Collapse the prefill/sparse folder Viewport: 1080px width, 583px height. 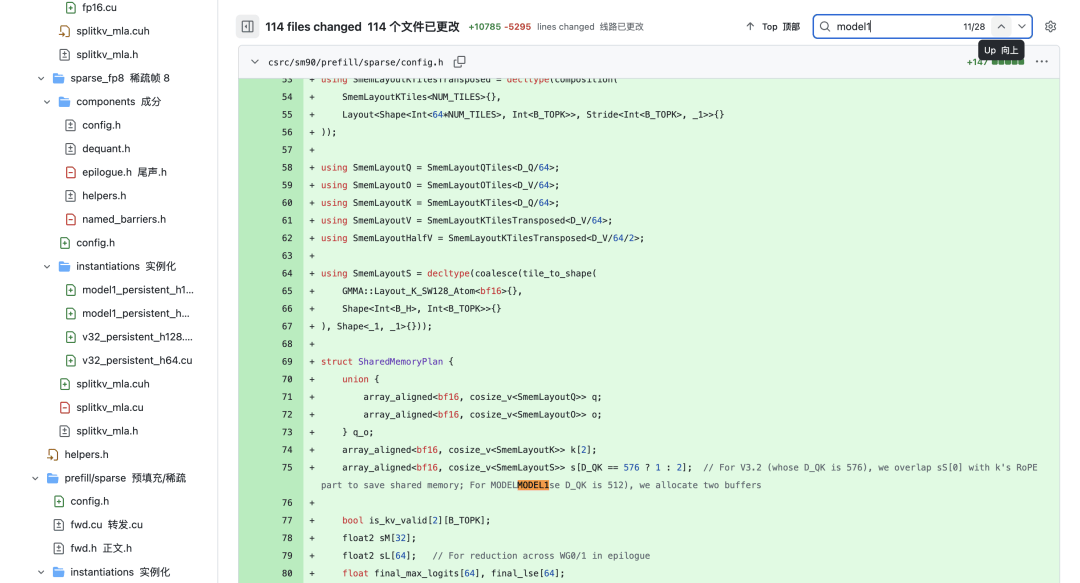point(35,478)
